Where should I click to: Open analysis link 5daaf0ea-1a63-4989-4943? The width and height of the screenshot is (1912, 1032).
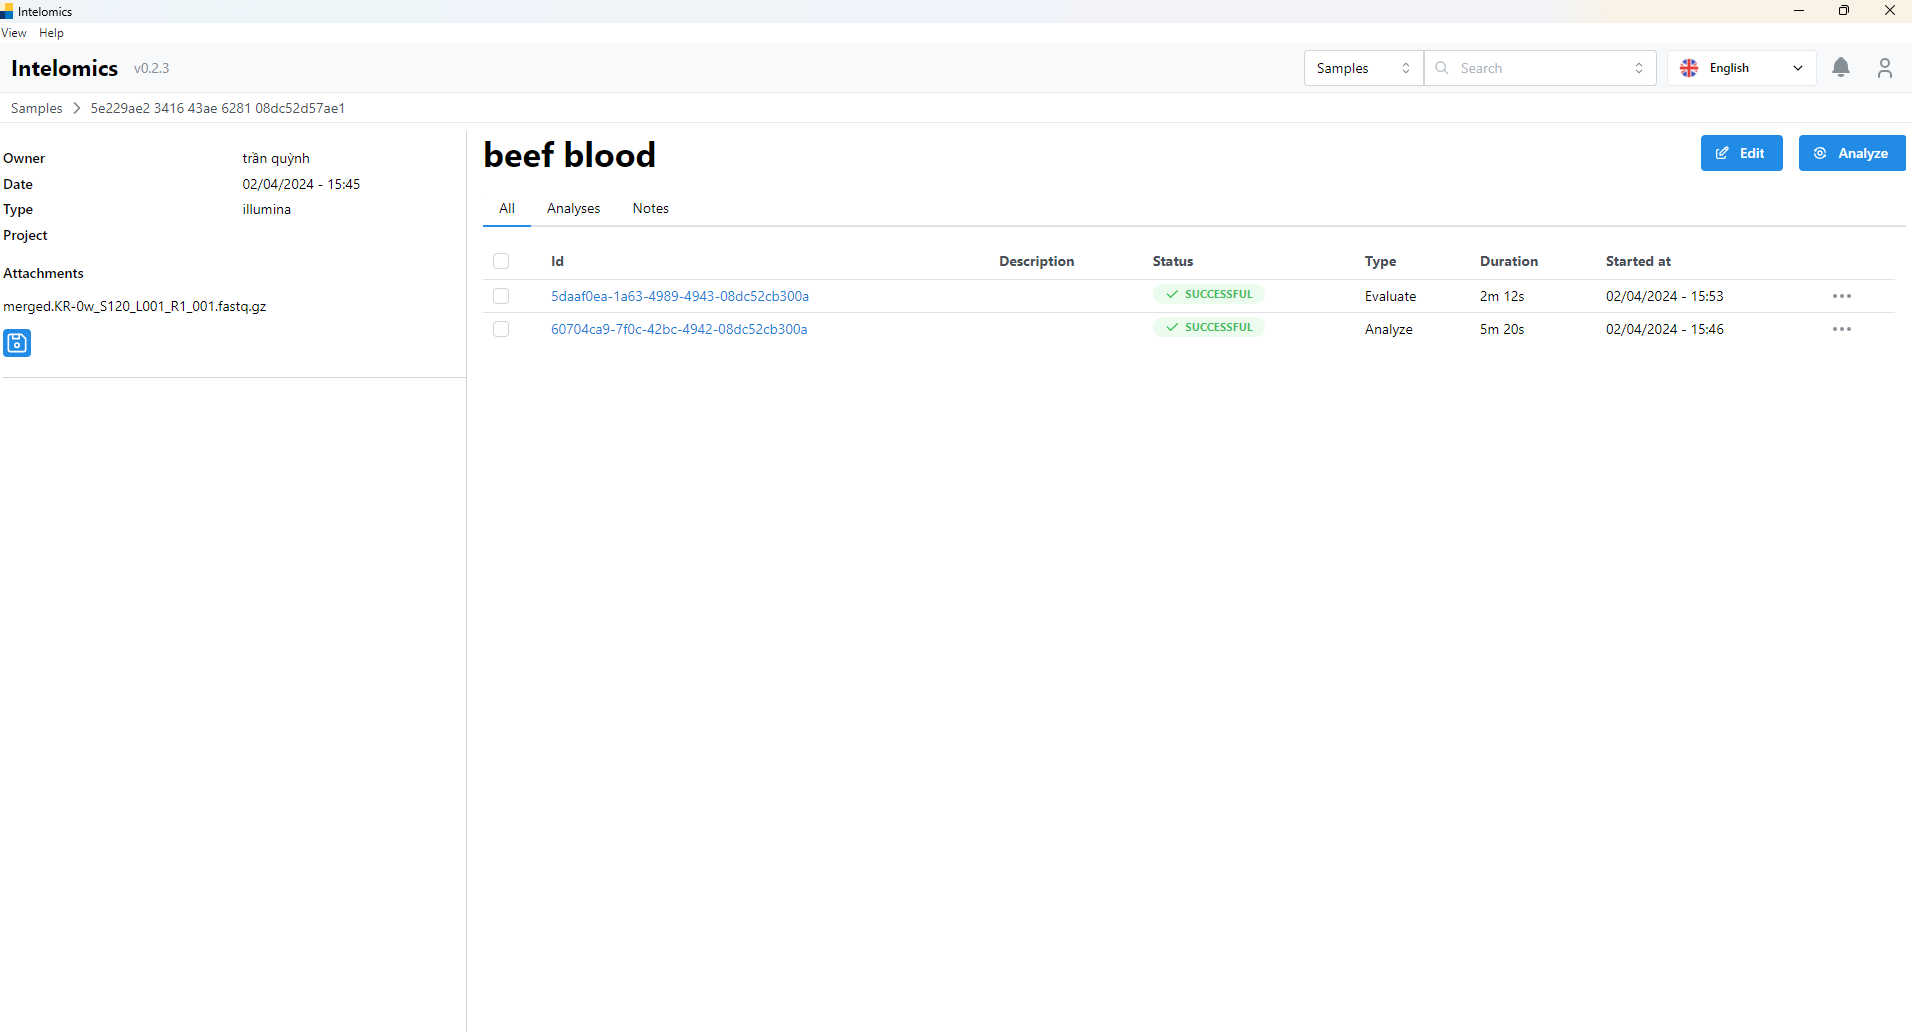pos(679,296)
